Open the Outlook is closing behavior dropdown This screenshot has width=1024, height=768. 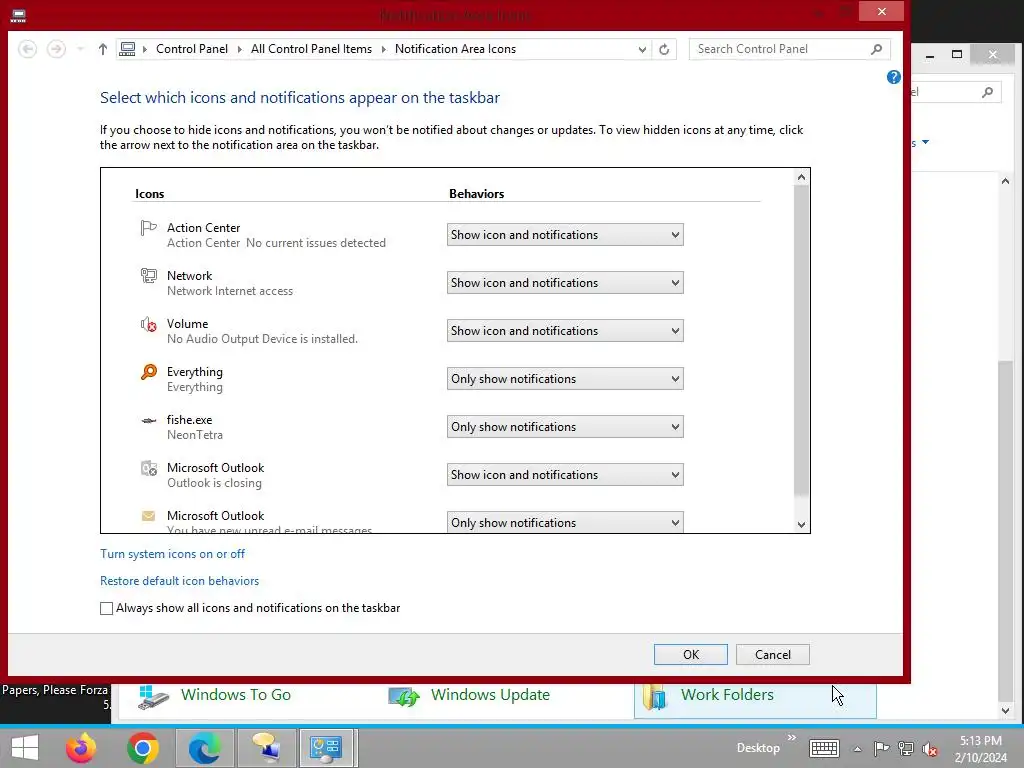click(565, 475)
